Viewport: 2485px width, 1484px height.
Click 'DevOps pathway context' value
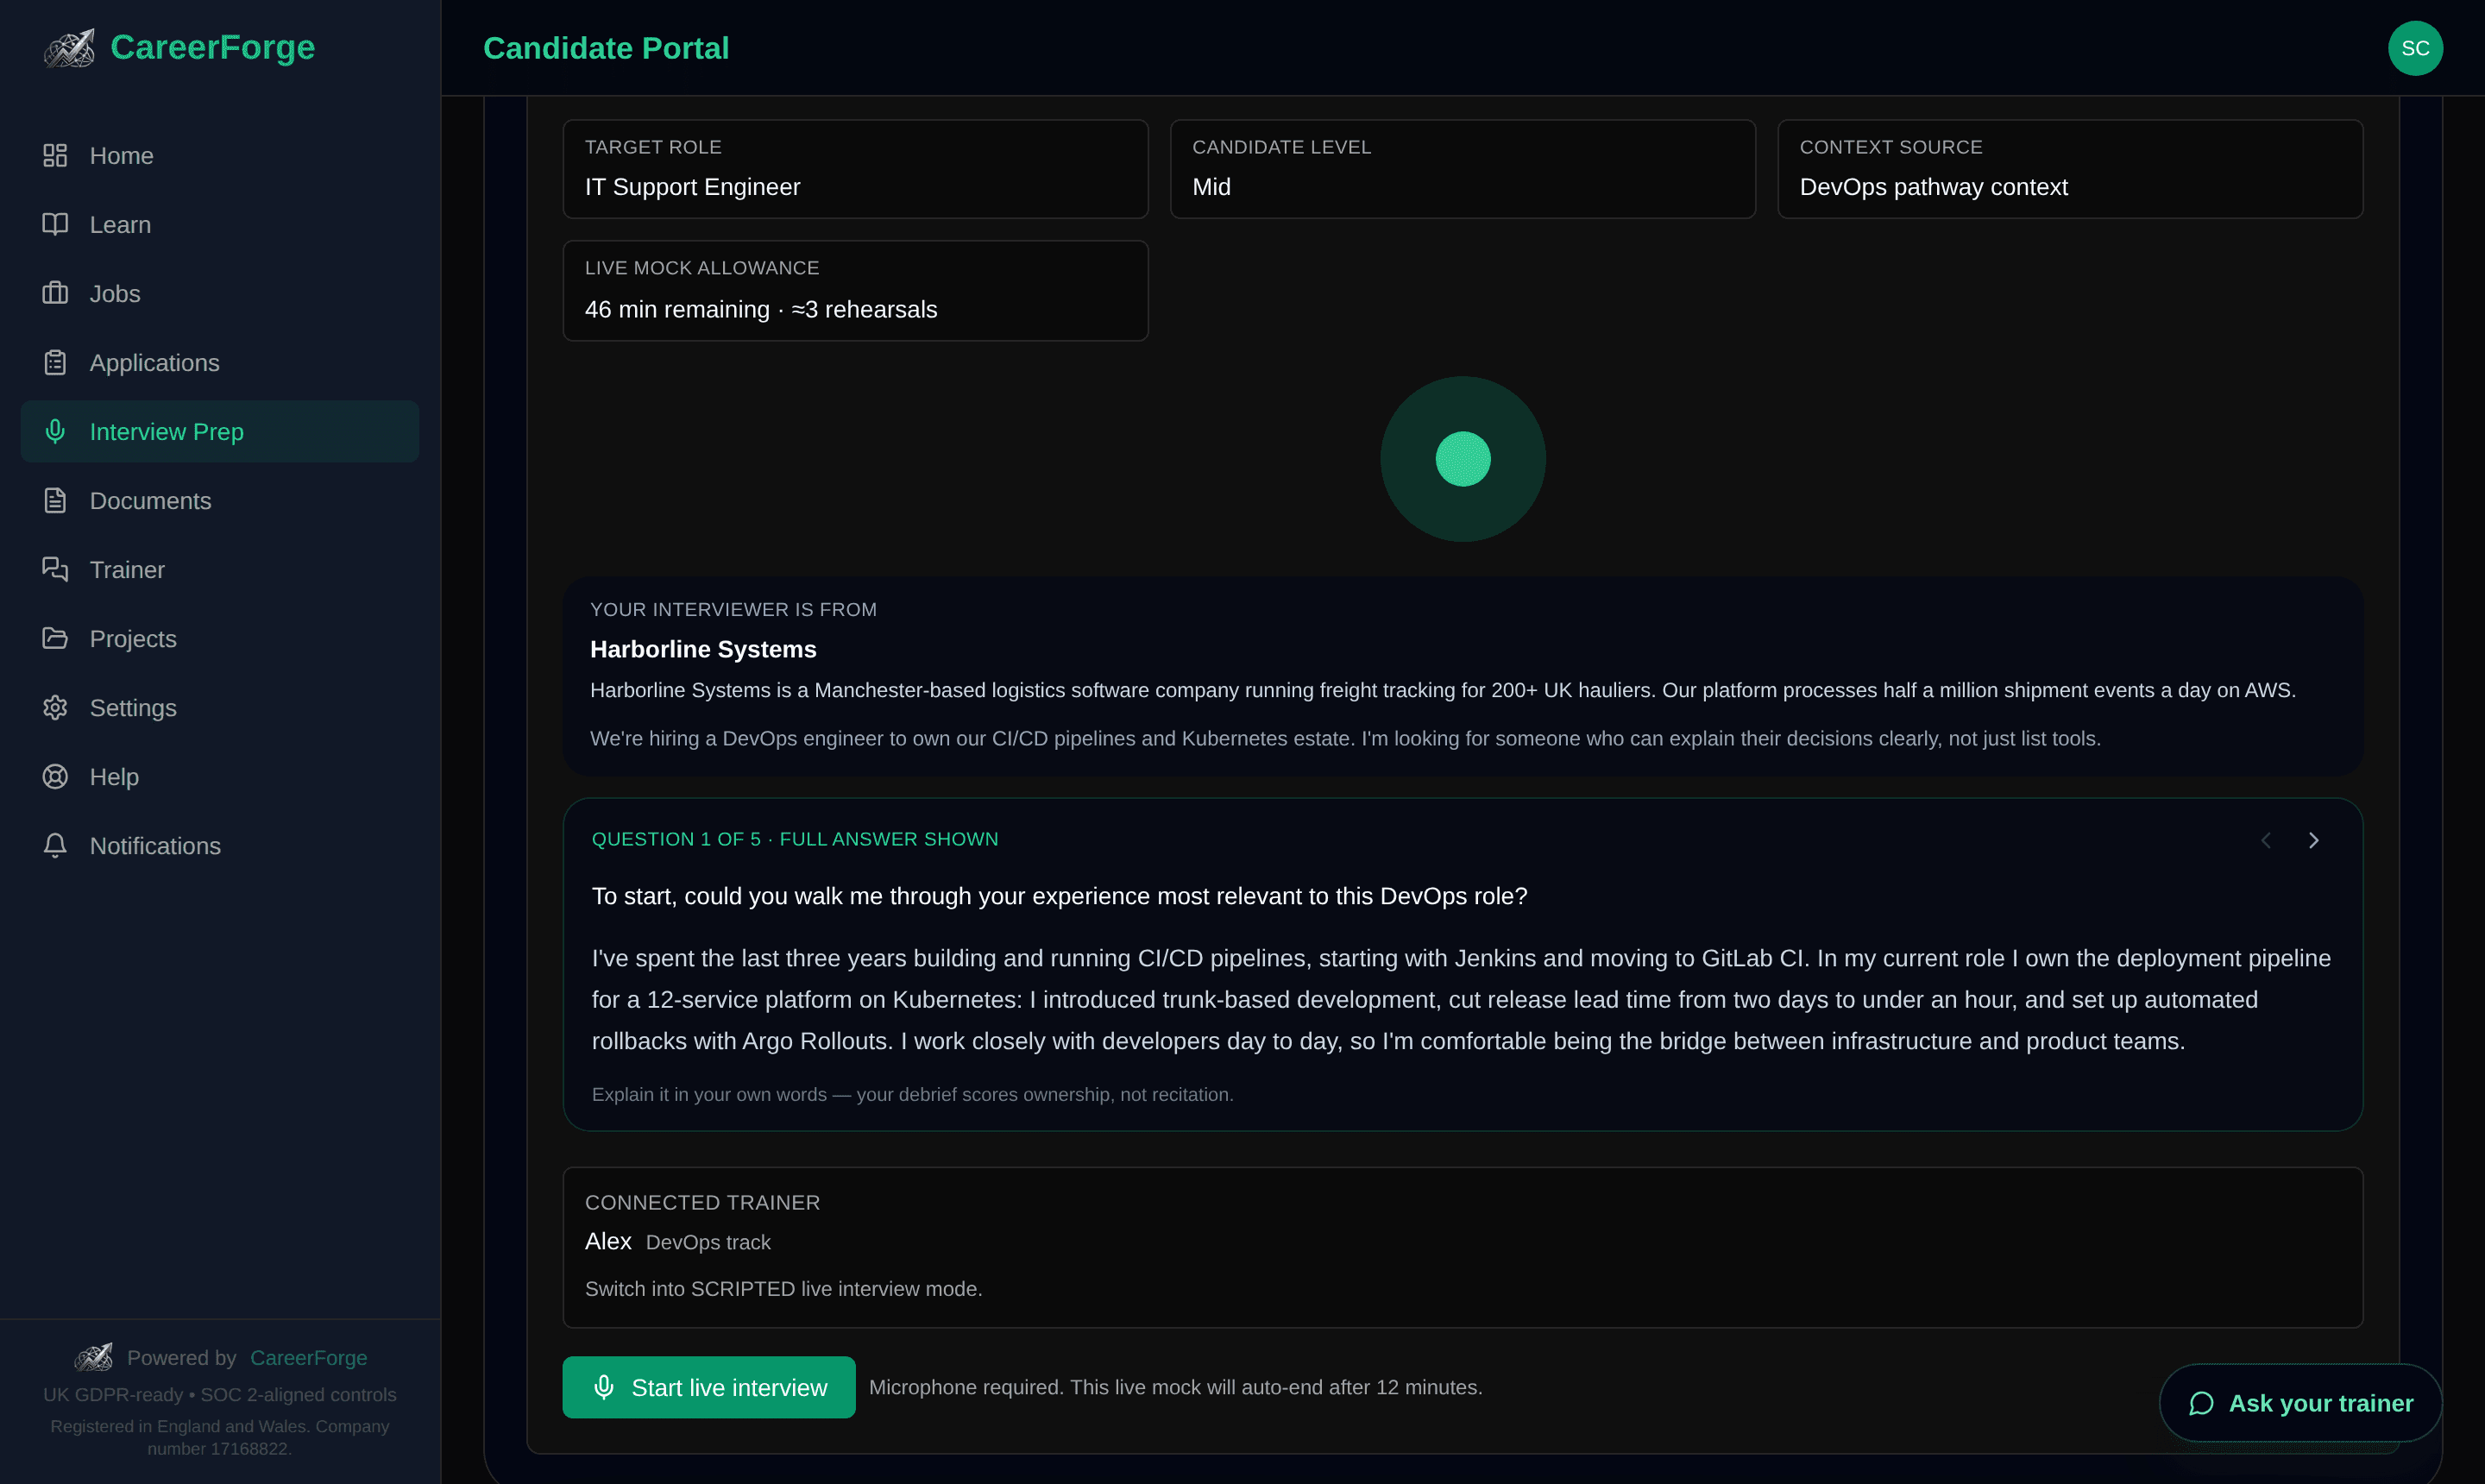(1933, 187)
